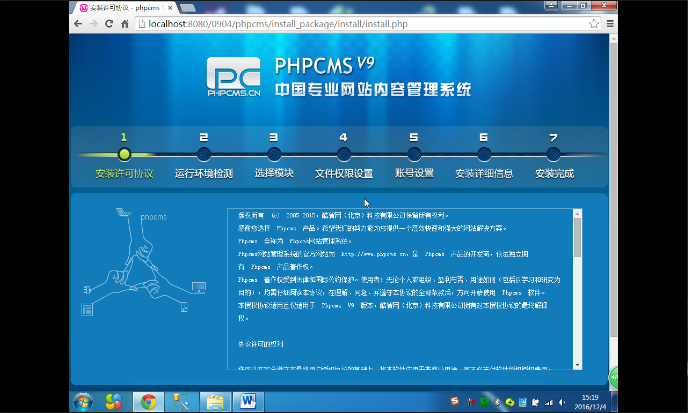The image size is (688, 413).
Task: Open the Action Center flag tray icon
Action: point(535,402)
